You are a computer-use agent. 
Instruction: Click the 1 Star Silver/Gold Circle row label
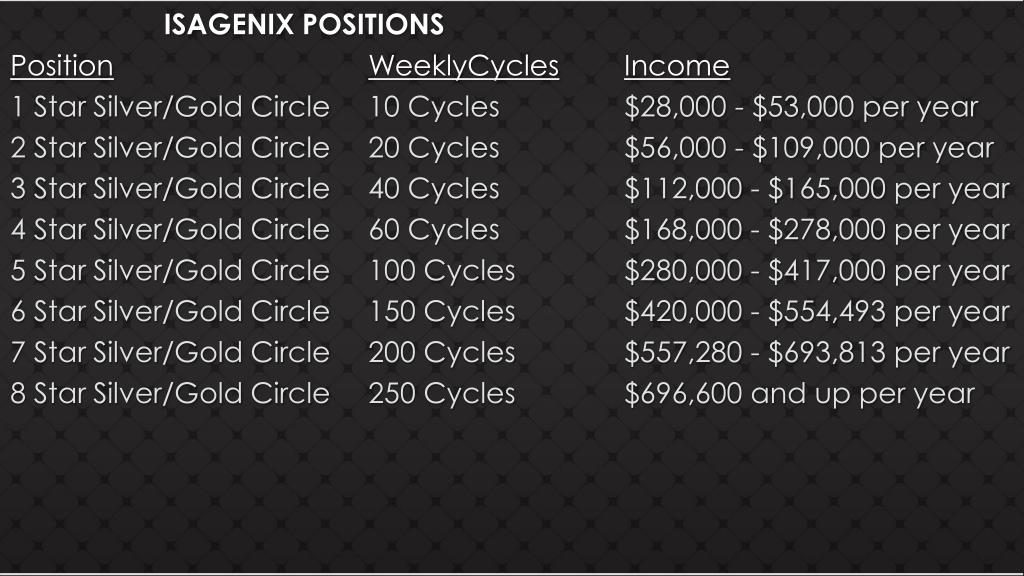point(170,107)
